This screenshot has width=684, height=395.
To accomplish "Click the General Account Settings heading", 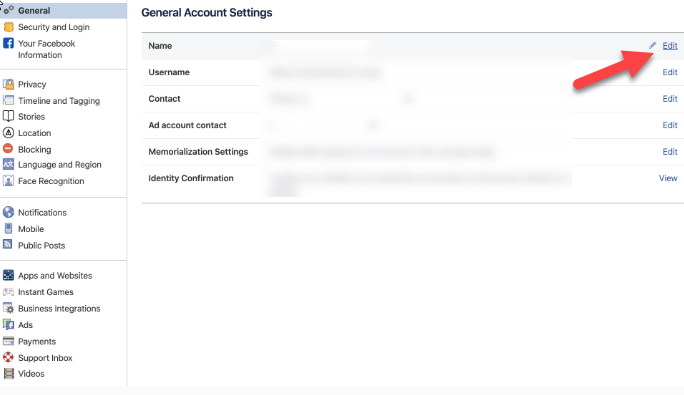I will point(207,12).
